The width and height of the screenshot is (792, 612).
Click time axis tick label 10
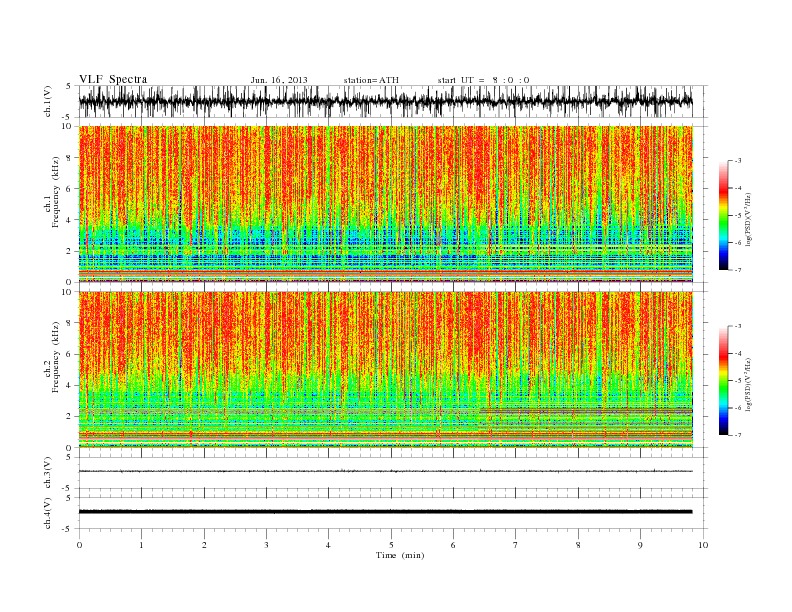703,545
